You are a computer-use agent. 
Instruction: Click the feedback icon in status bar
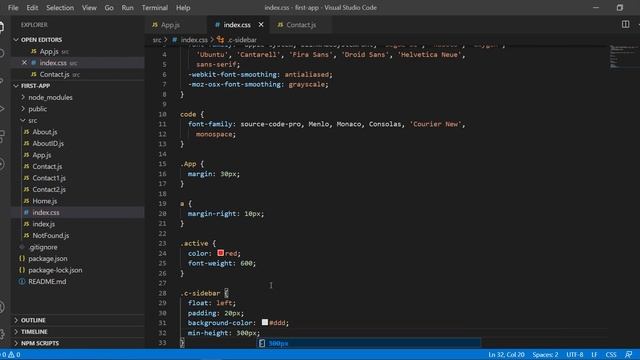pyautogui.click(x=629, y=355)
